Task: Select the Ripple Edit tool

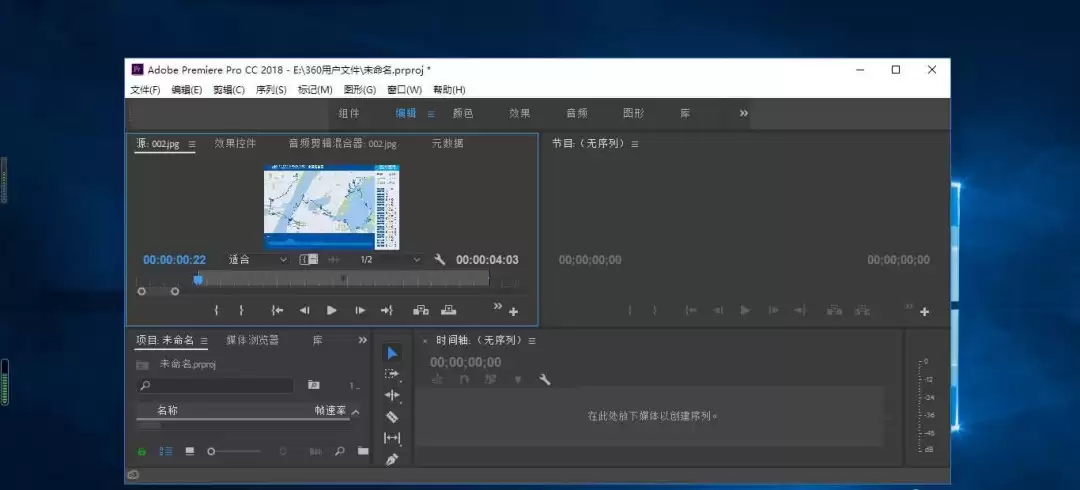Action: (x=392, y=396)
